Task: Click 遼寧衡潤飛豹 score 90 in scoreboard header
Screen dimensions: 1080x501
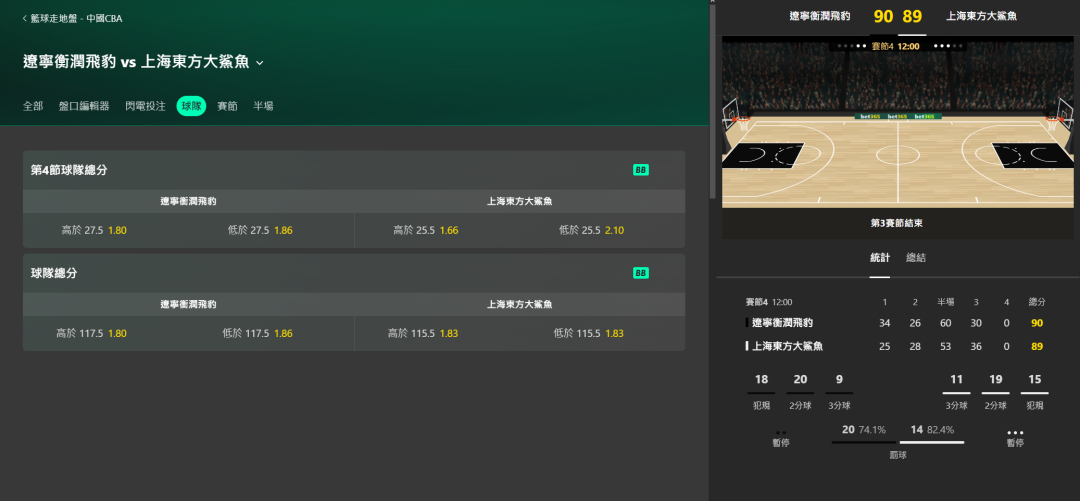Action: 884,16
